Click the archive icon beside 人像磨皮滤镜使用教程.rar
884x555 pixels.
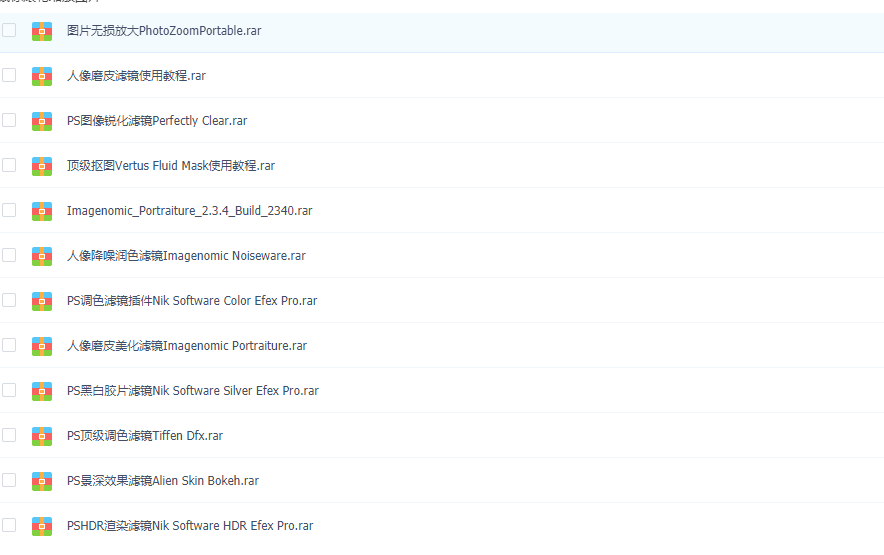[42, 76]
